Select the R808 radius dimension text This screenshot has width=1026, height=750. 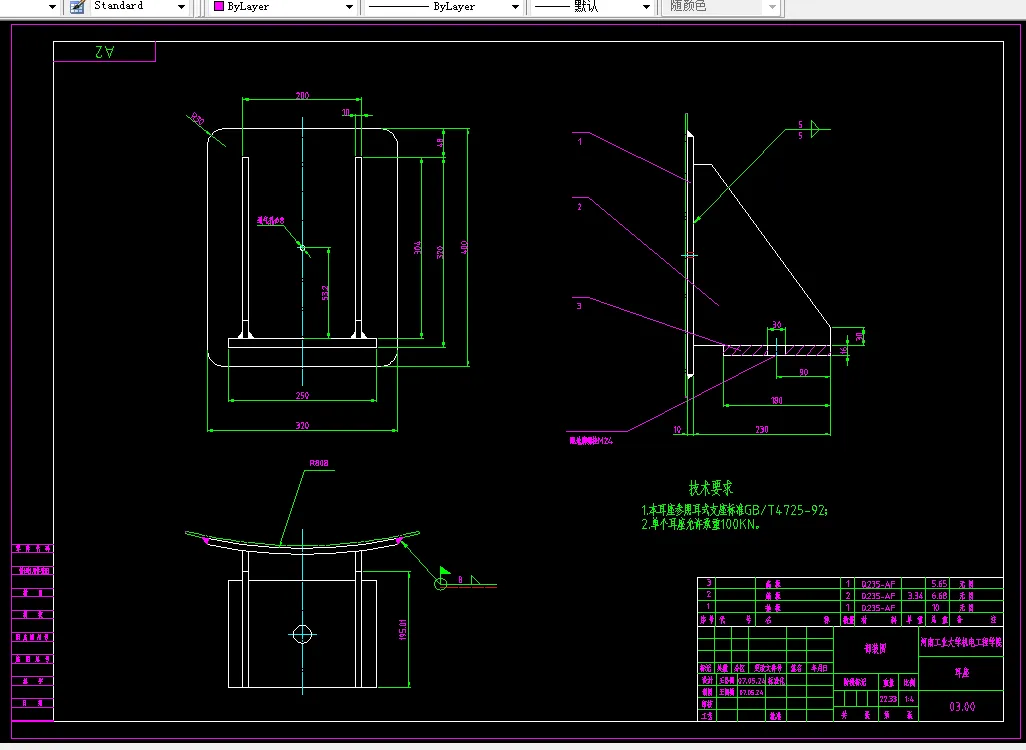coord(319,463)
